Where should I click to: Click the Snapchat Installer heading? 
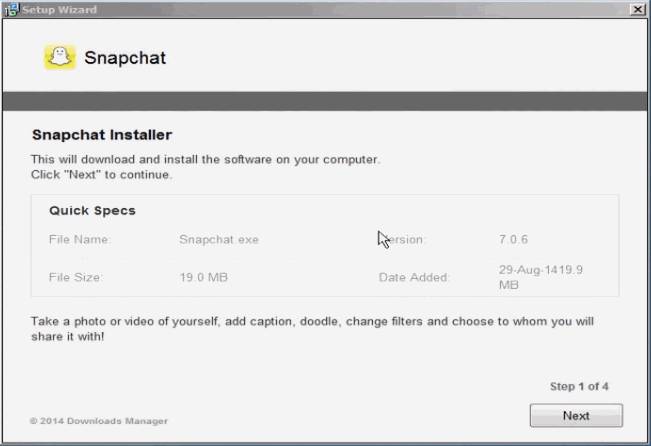click(x=102, y=135)
